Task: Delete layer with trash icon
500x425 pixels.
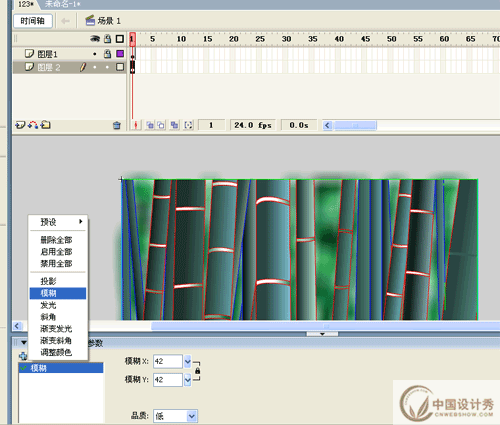Action: click(117, 126)
